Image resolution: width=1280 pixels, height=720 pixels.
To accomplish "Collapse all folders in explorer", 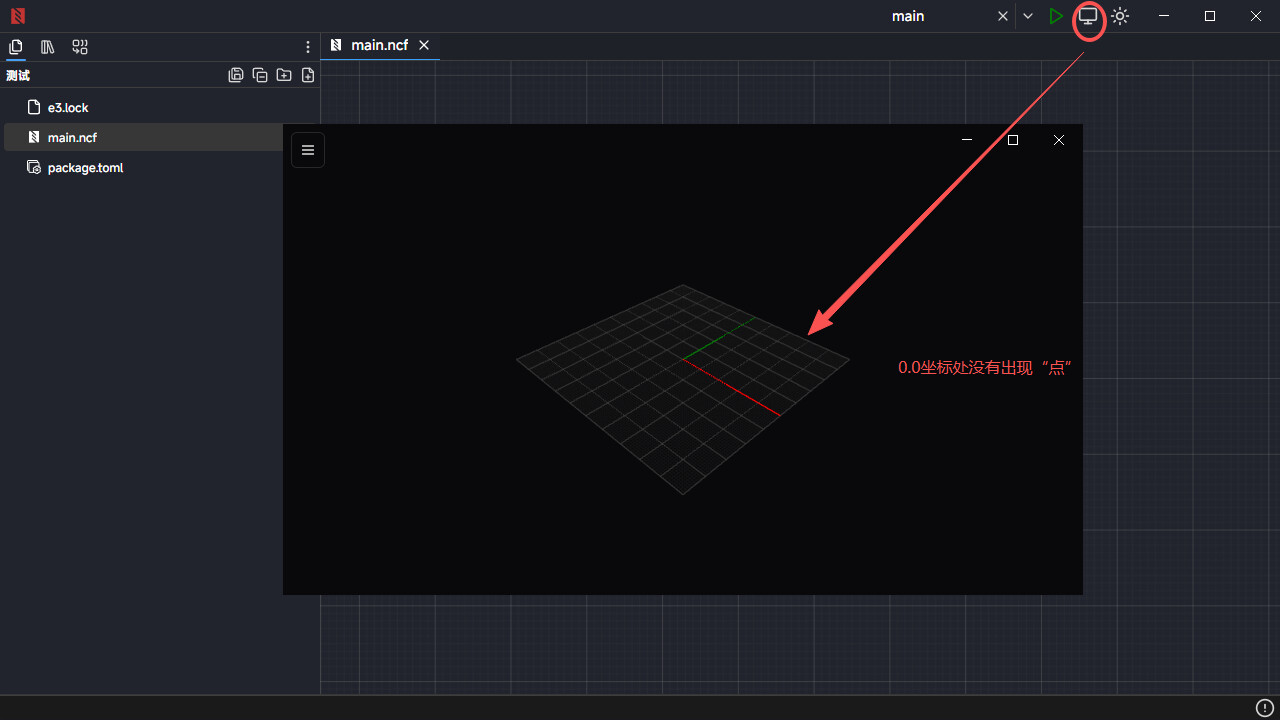I will pos(260,75).
